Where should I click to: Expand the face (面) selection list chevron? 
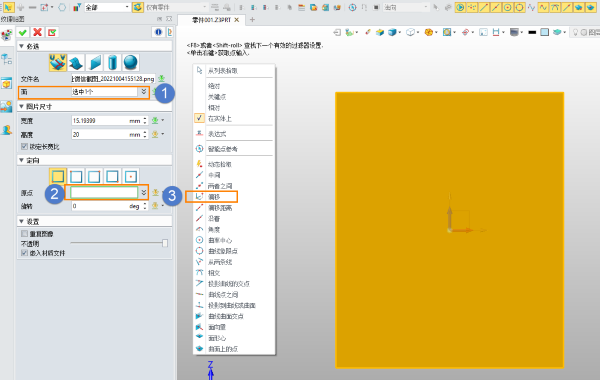click(x=143, y=92)
